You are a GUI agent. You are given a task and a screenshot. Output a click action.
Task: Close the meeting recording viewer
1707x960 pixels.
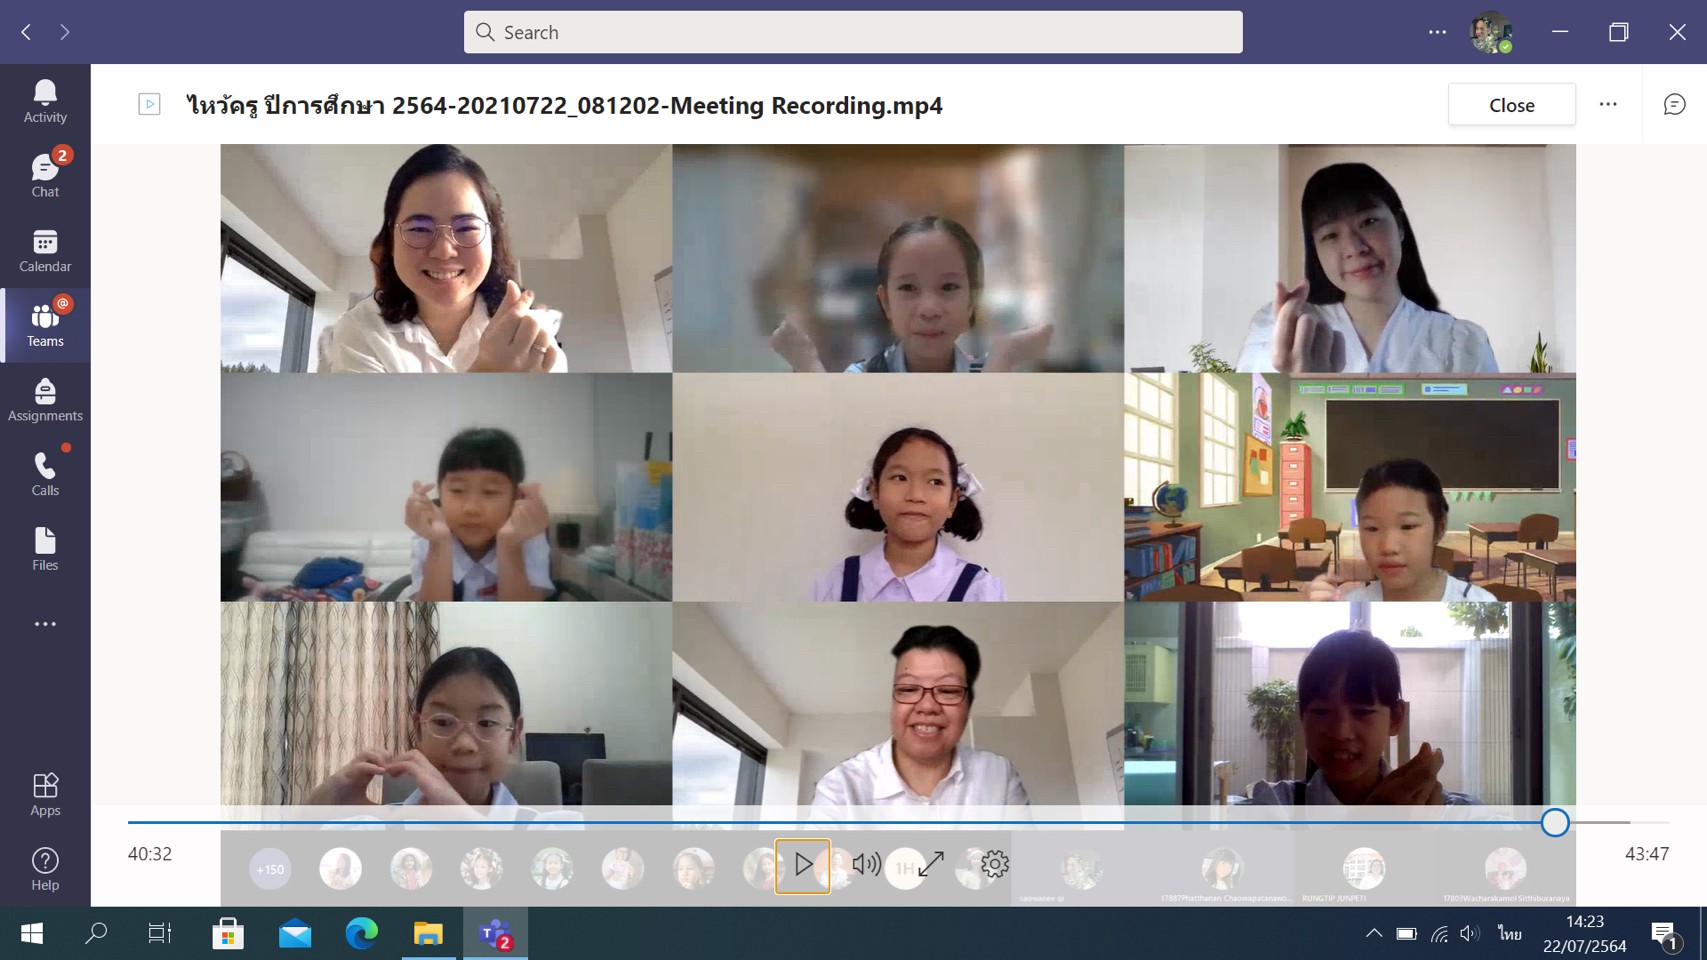pyautogui.click(x=1511, y=105)
